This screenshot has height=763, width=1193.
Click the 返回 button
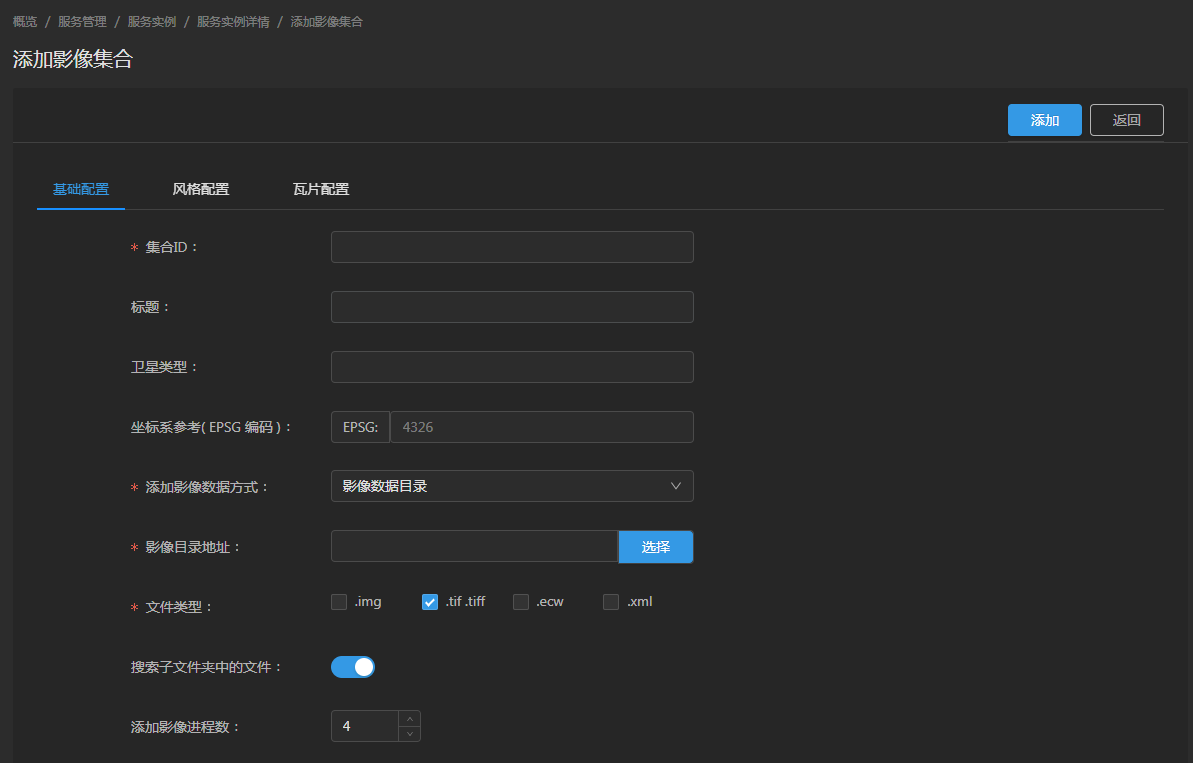[x=1126, y=119]
